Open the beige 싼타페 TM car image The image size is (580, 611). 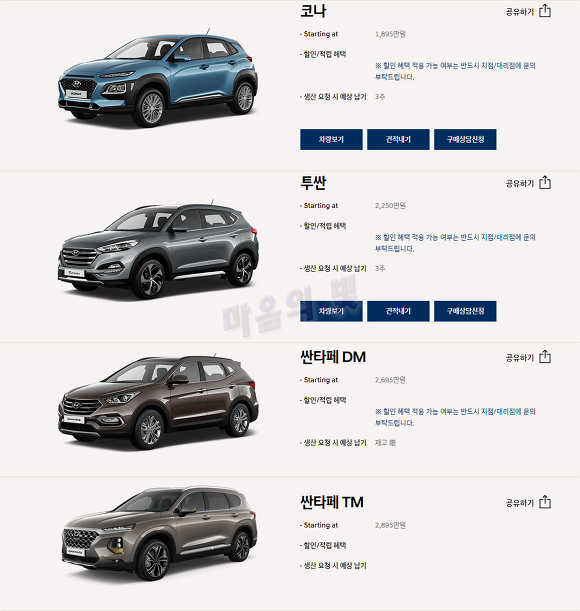[x=159, y=533]
